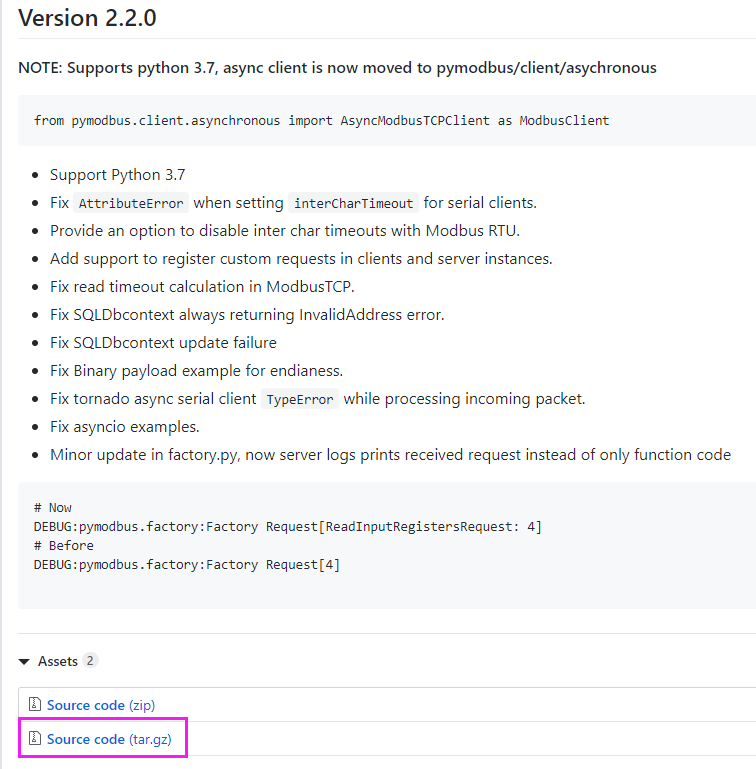Image resolution: width=756 pixels, height=769 pixels.
Task: Download Source code (zip) link
Action: (101, 705)
